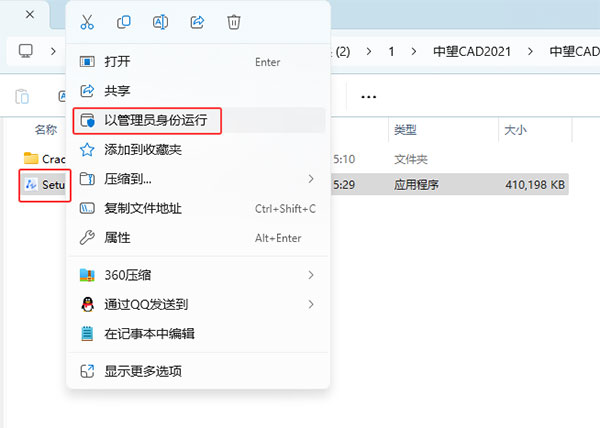This screenshot has width=600, height=428.
Task: Click the open-window icon beside 打开
Action: [x=87, y=62]
